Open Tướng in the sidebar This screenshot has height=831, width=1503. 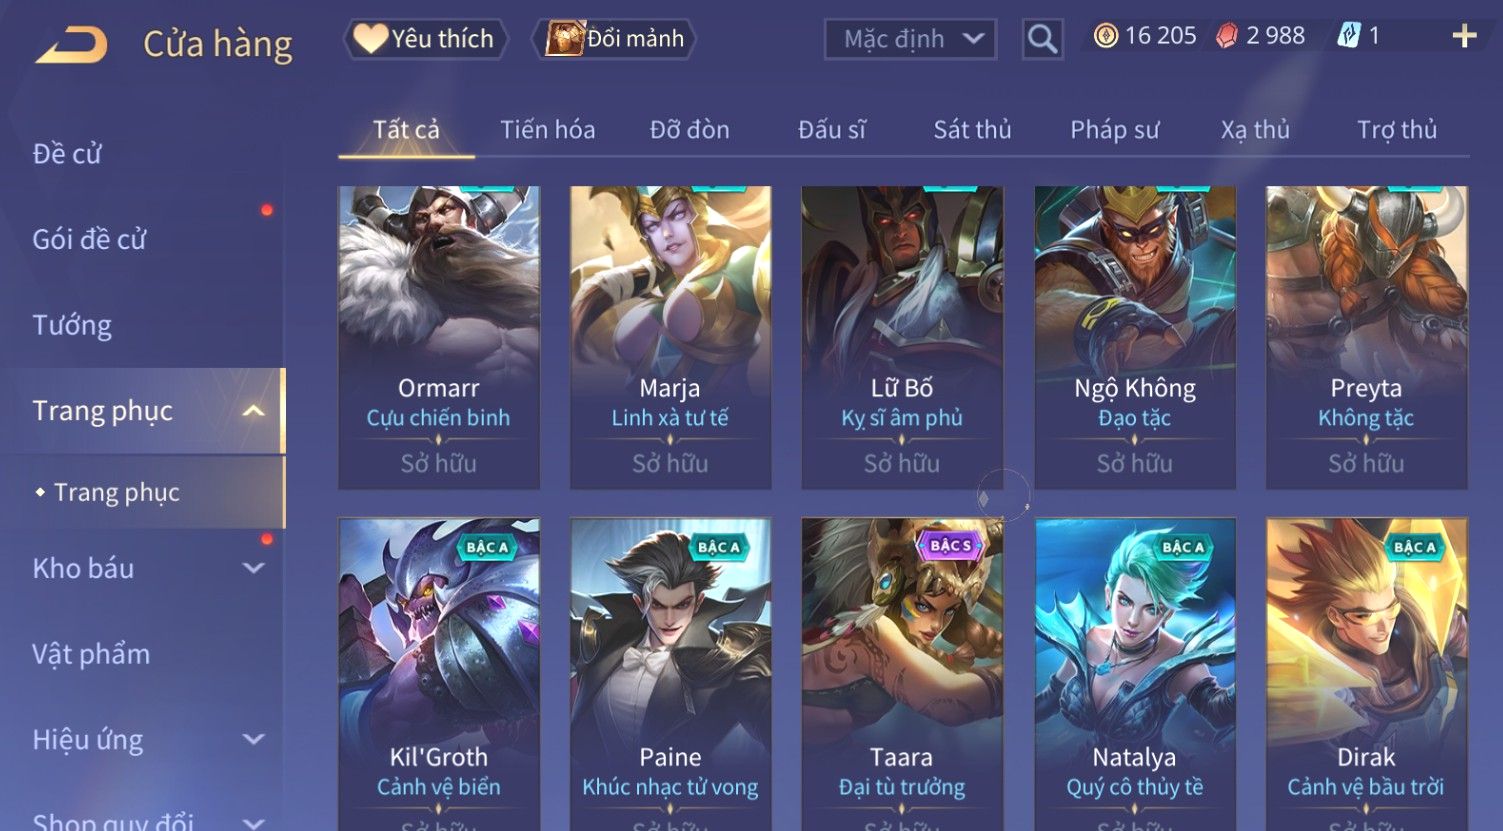[72, 325]
